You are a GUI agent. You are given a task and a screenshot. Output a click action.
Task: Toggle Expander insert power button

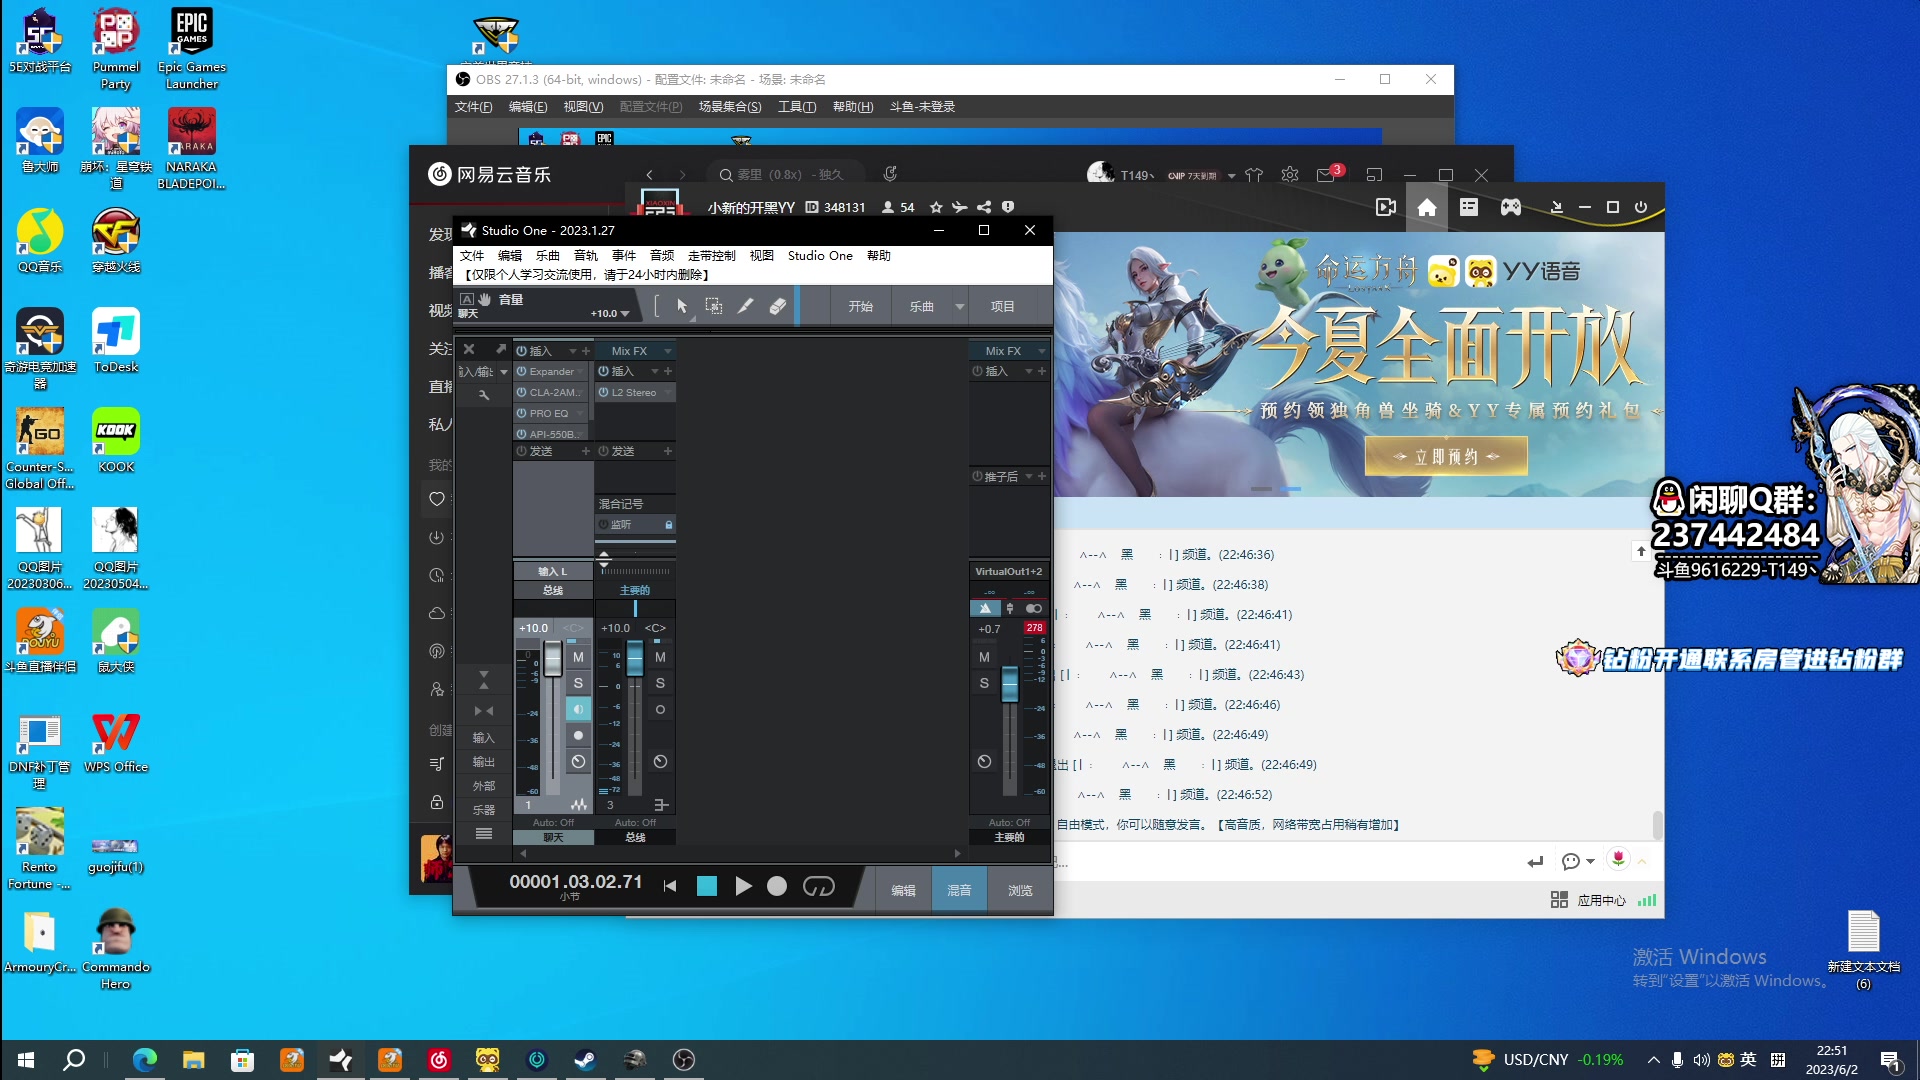[x=521, y=371]
